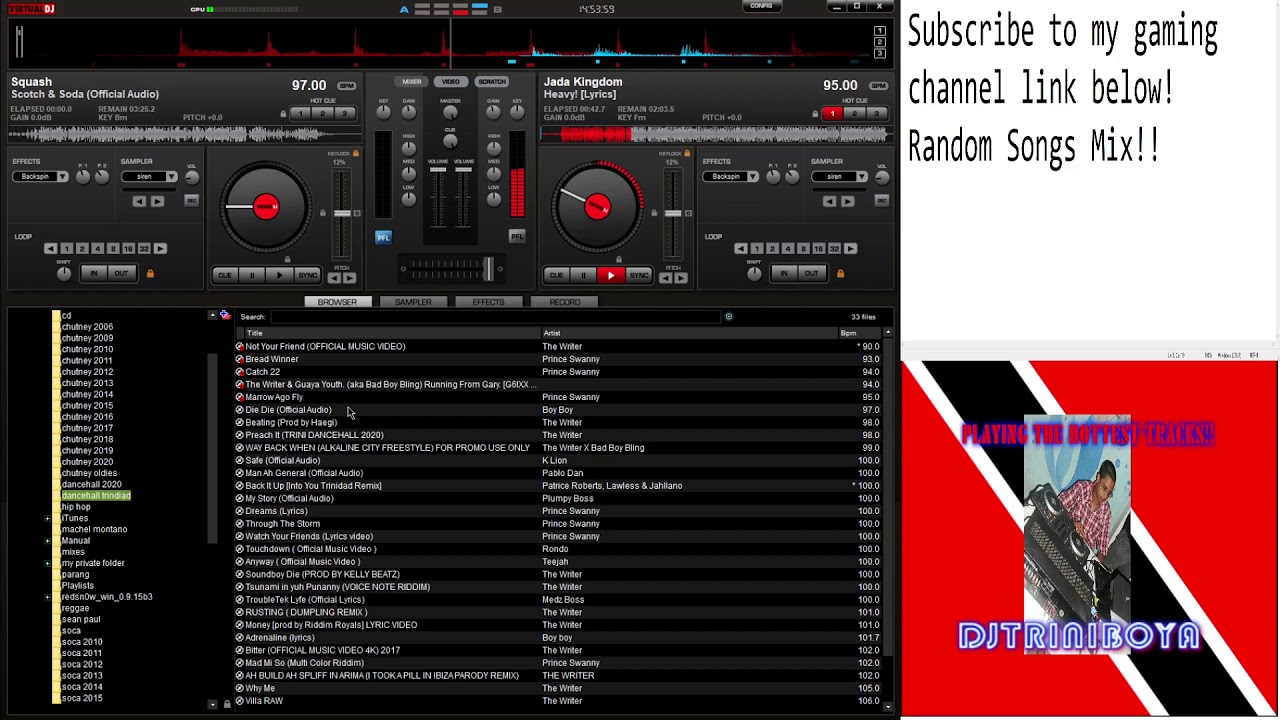Enable PFL headphone cue for left channel

(x=383, y=237)
